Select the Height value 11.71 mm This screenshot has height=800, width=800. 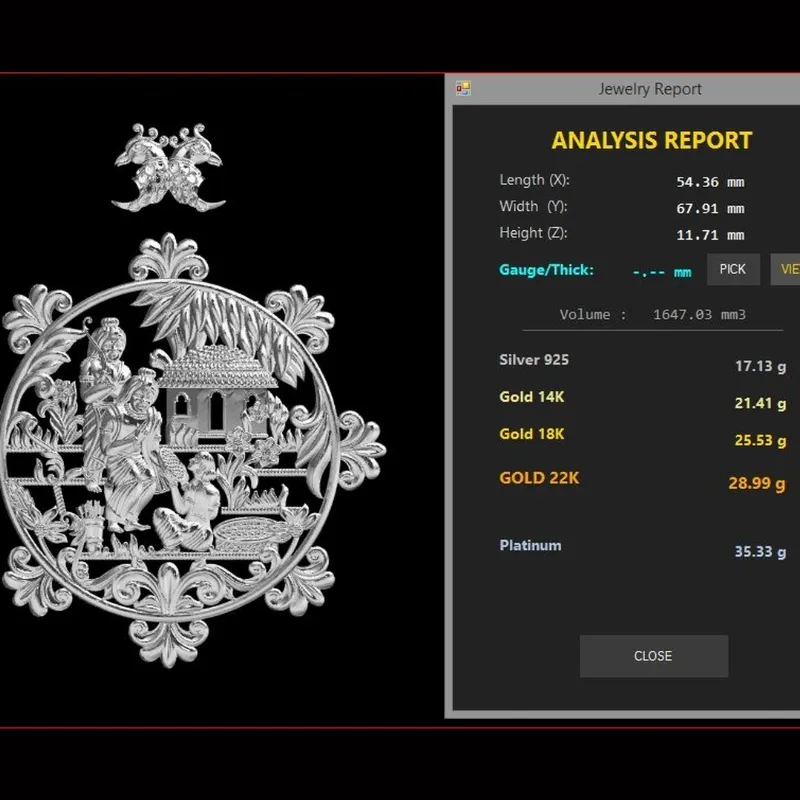click(x=710, y=235)
